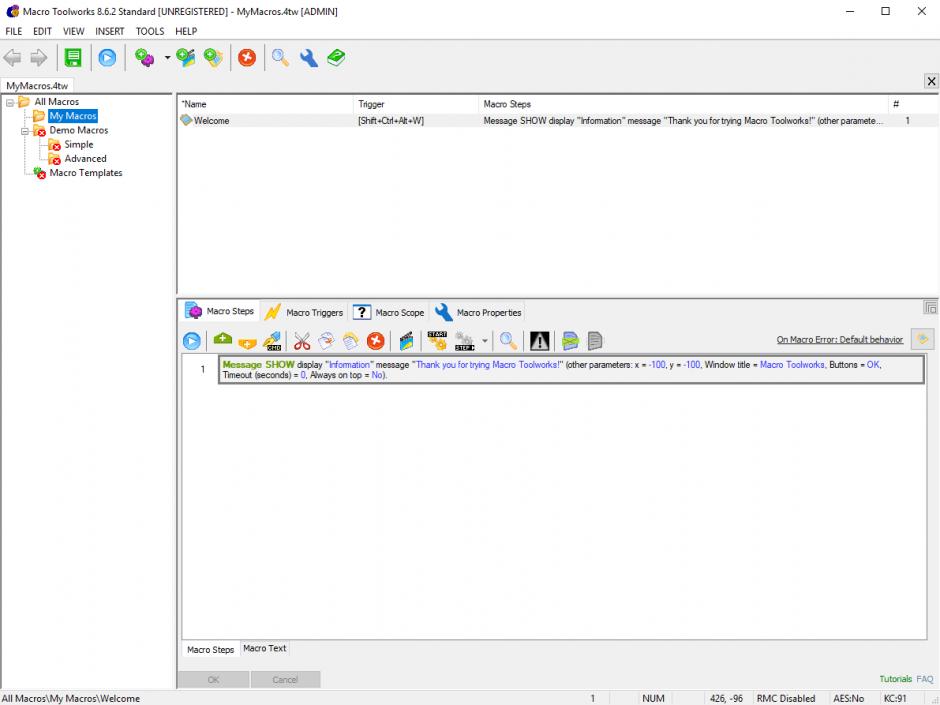Click the green-striped document icon
The image size is (940, 705).
pyautogui.click(x=570, y=341)
